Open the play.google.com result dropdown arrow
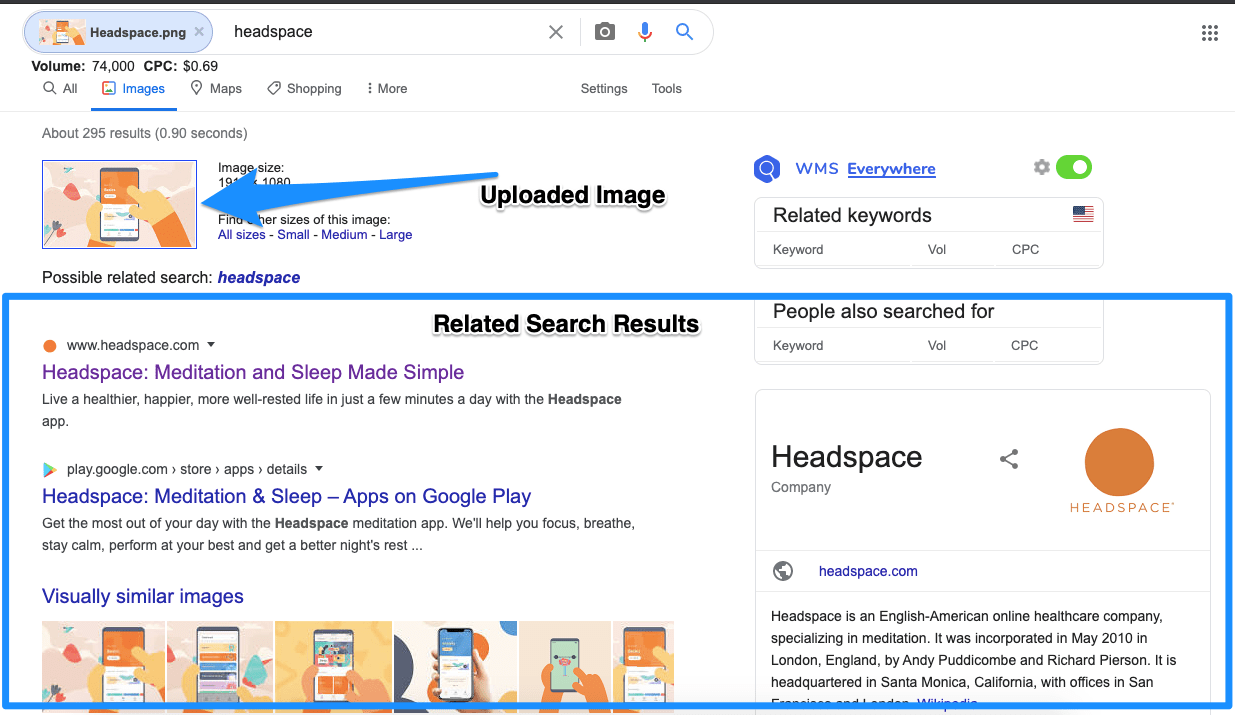 (319, 469)
